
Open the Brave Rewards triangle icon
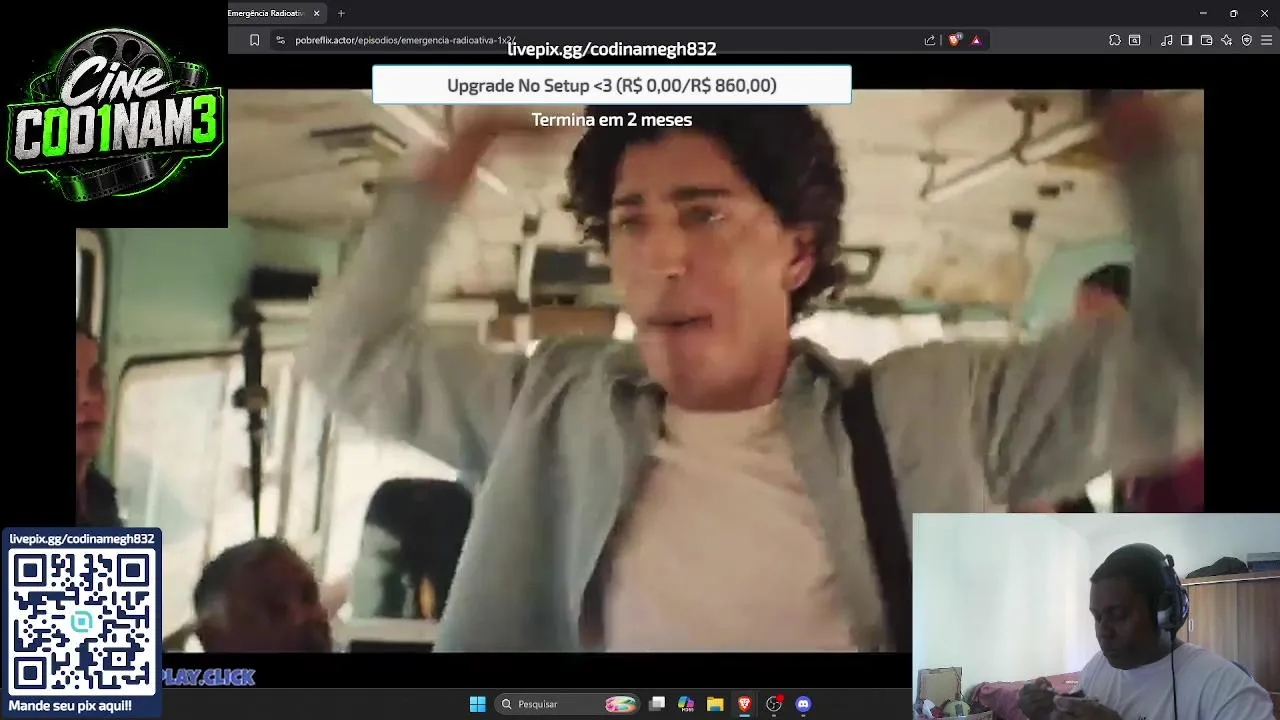(x=976, y=40)
